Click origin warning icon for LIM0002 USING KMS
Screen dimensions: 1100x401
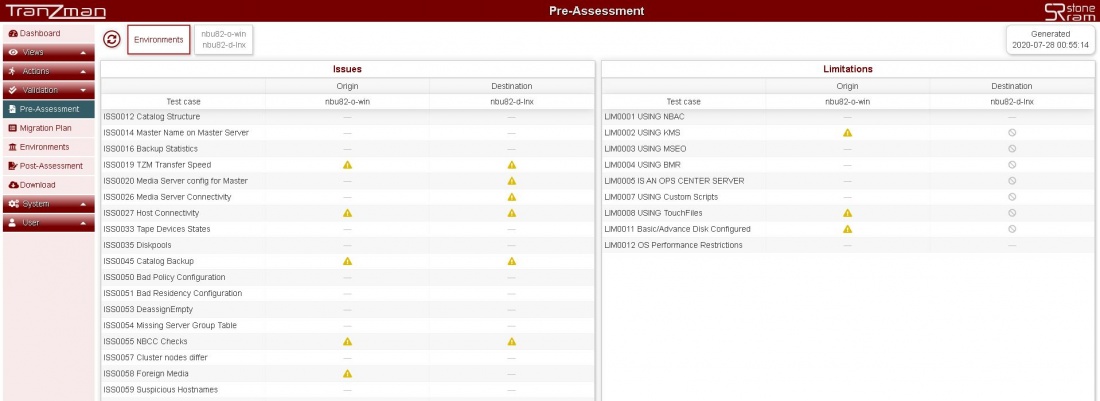click(848, 133)
